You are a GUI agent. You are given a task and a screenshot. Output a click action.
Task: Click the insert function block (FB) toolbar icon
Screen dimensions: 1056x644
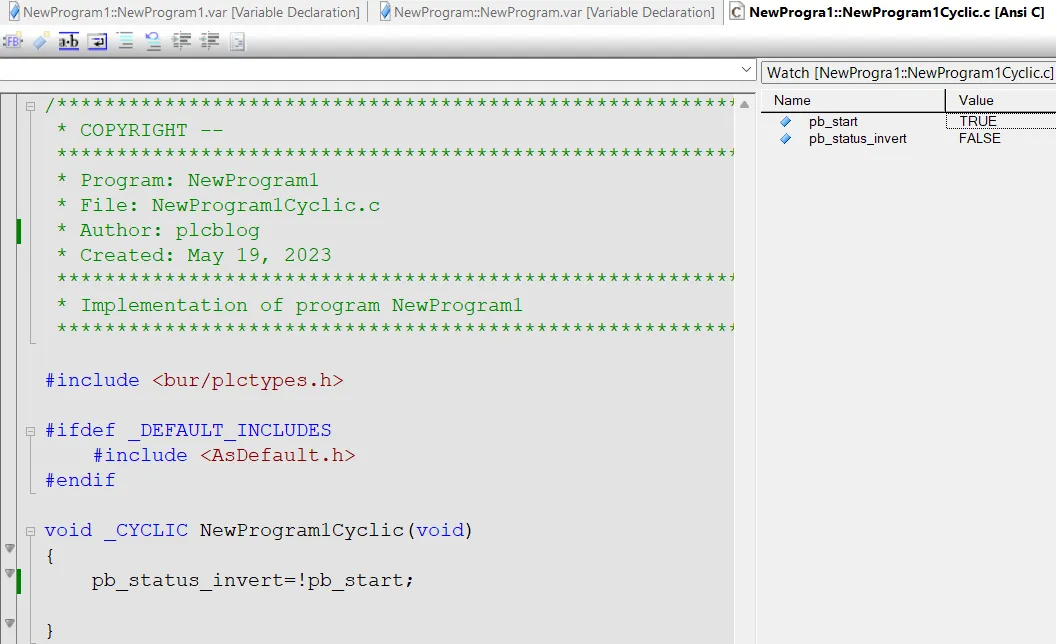pyautogui.click(x=12, y=42)
